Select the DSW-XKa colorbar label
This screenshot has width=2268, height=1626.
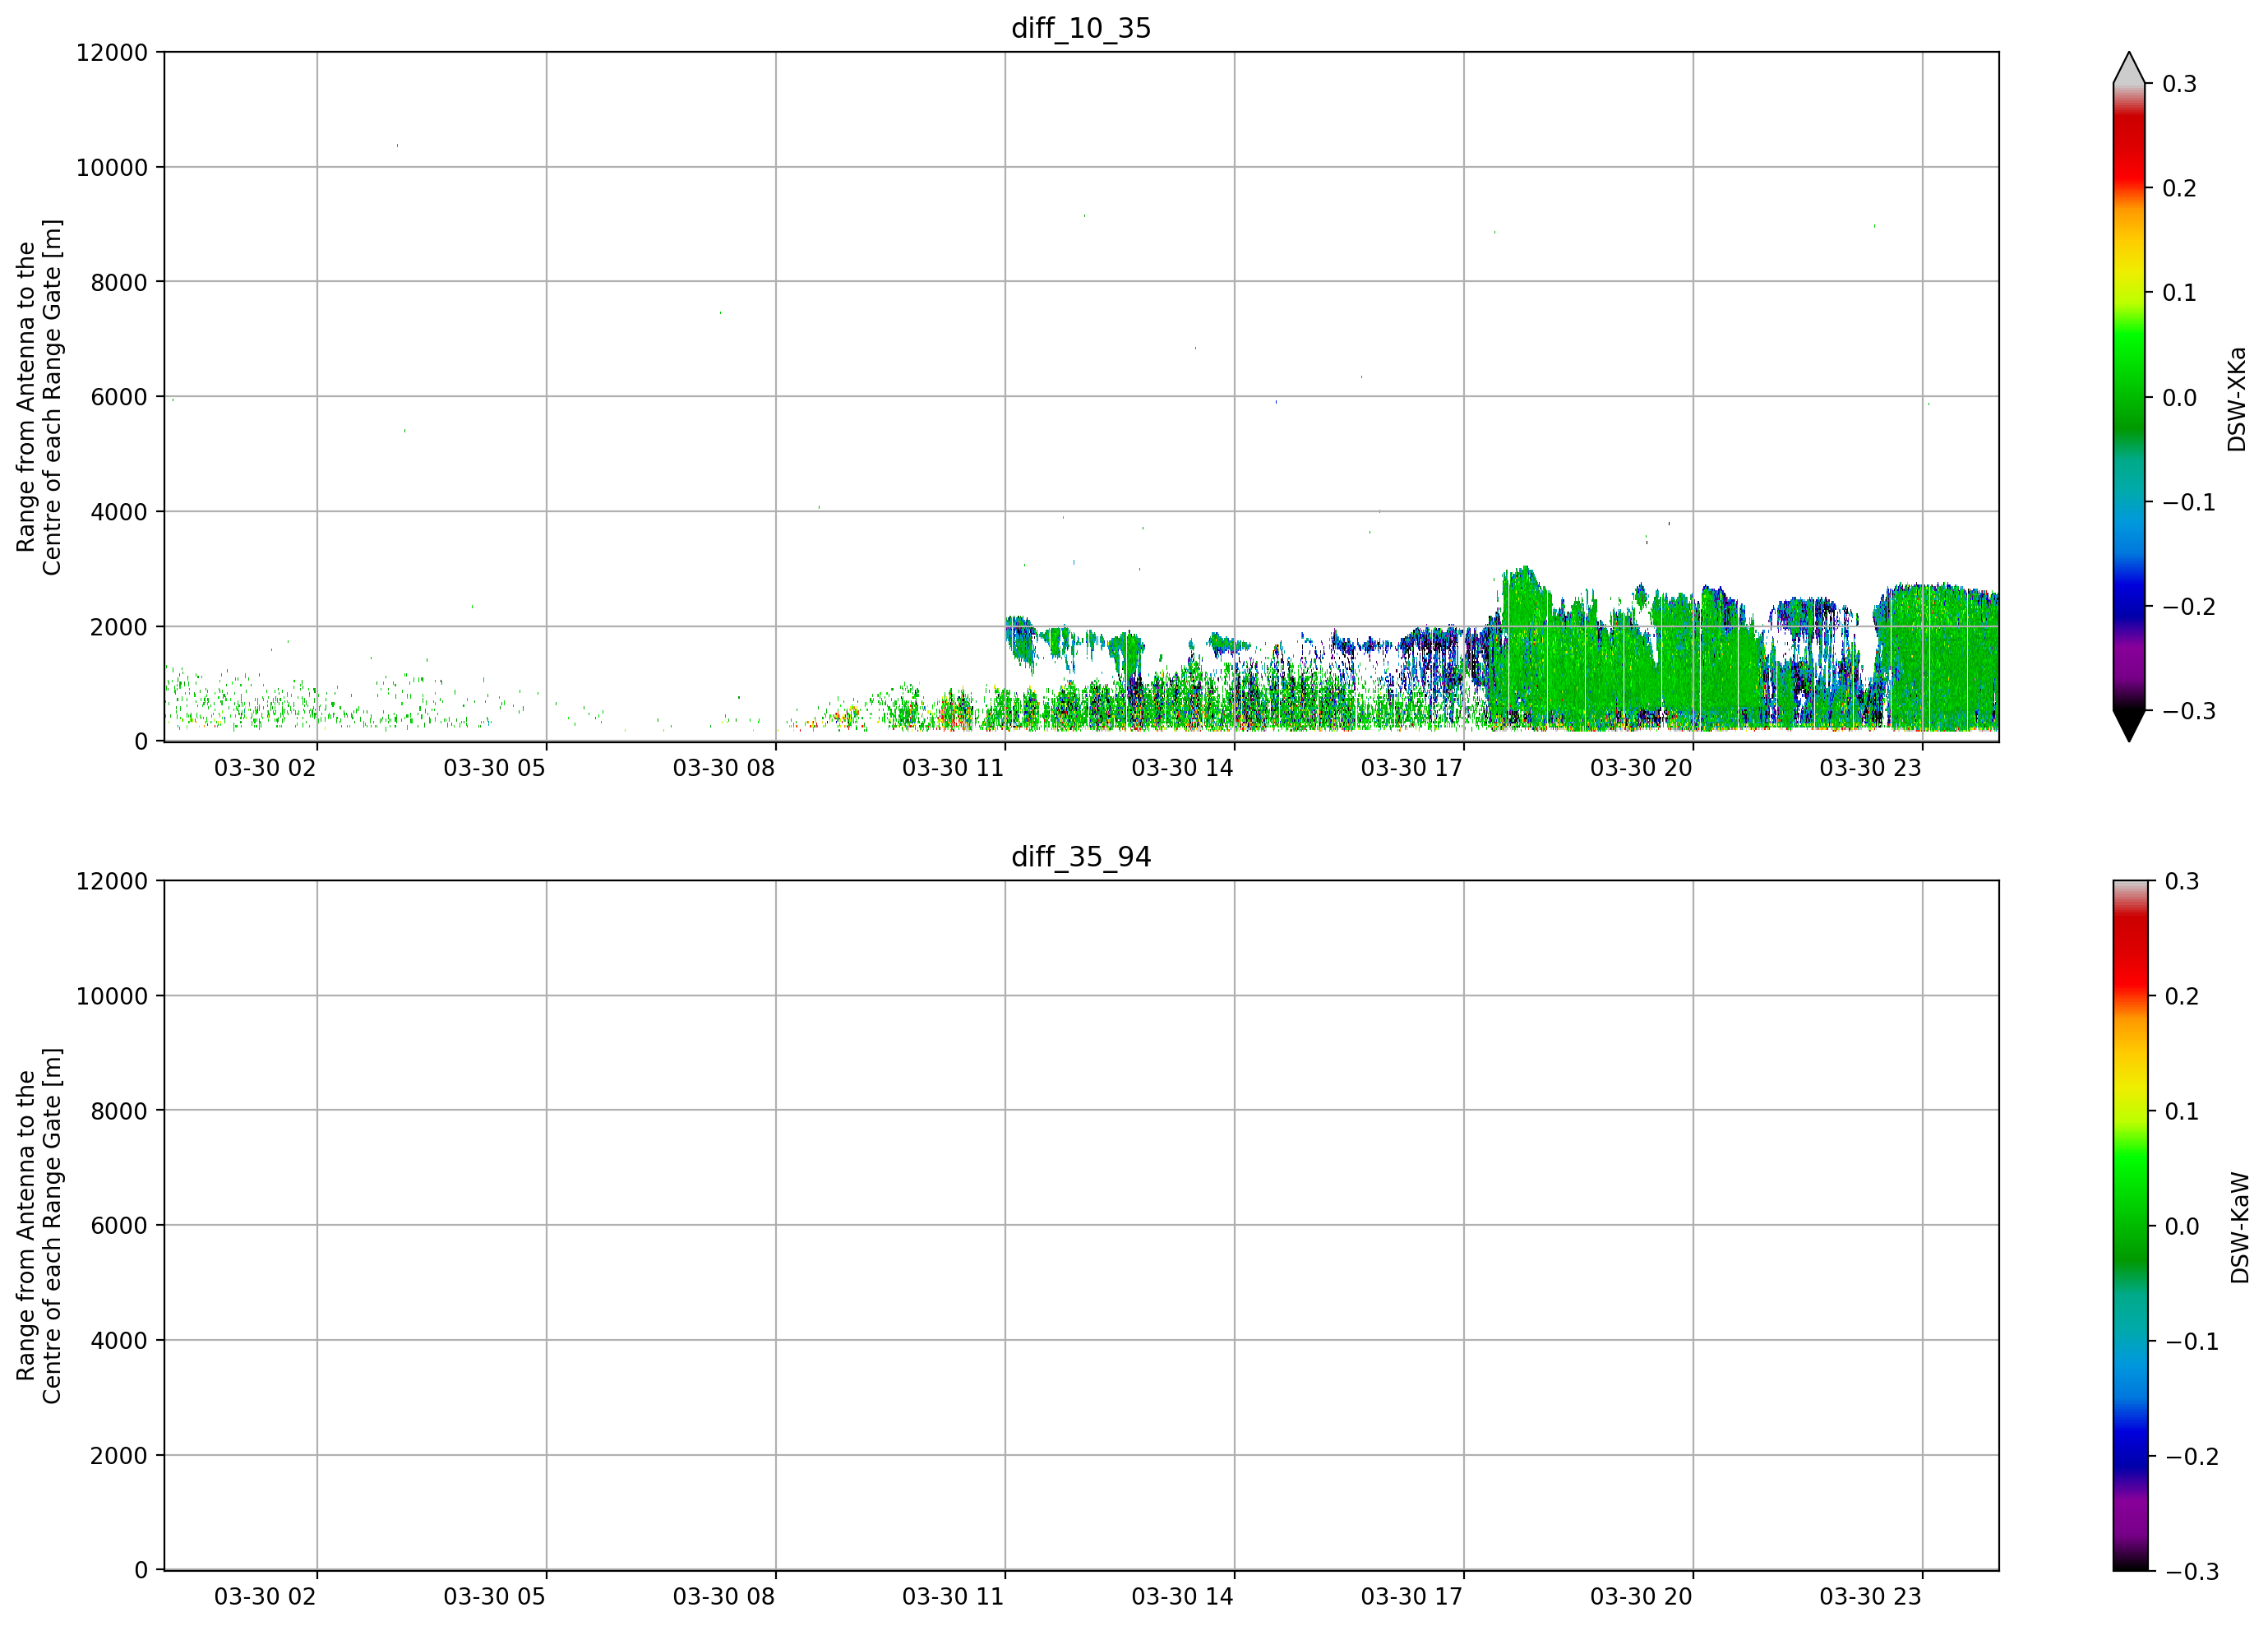pos(2237,399)
